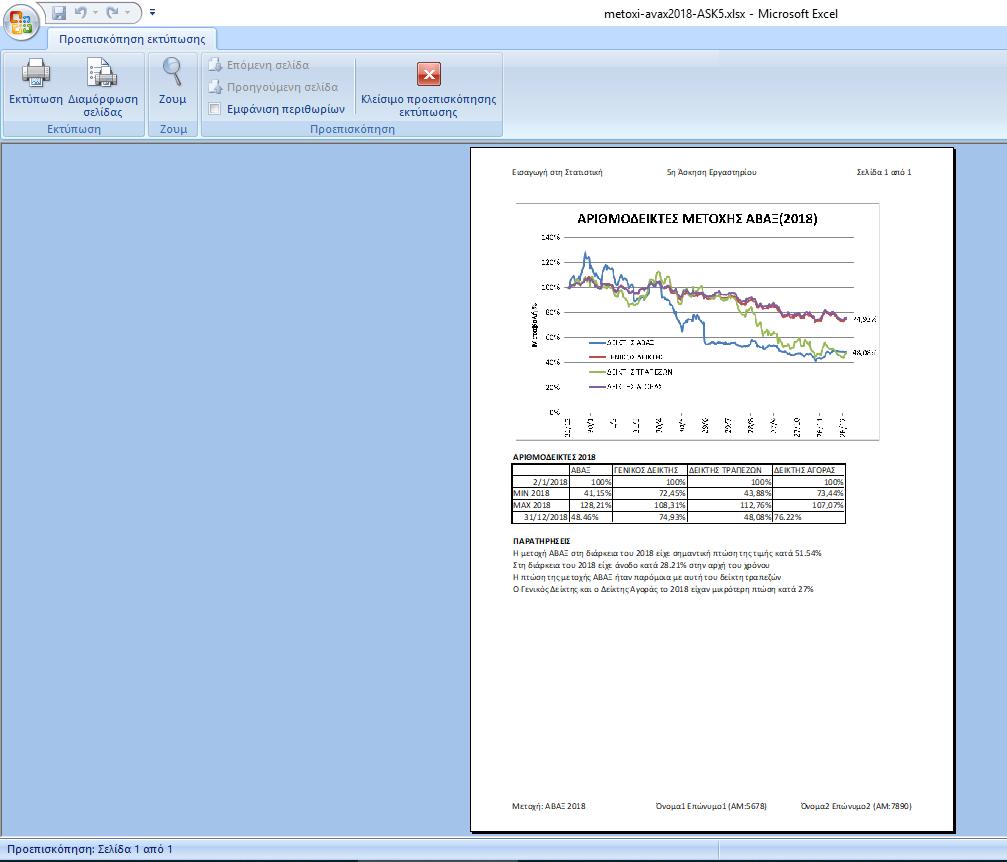Viewport: 1007px width, 862px height.
Task: Open the Redo history dropdown arrow
Action: click(127, 12)
